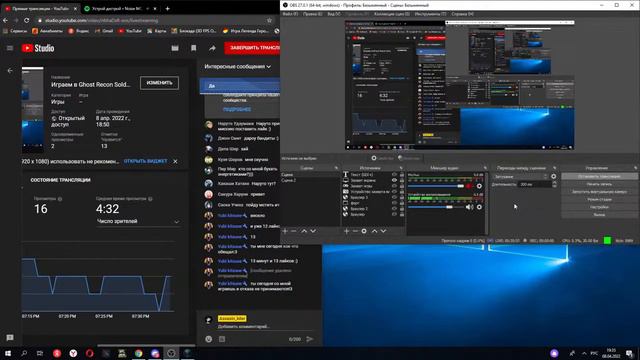This screenshot has width=640, height=360.
Task: Pop out OBS Audio Mixer dock panel
Action: pyautogui.click(x=485, y=168)
